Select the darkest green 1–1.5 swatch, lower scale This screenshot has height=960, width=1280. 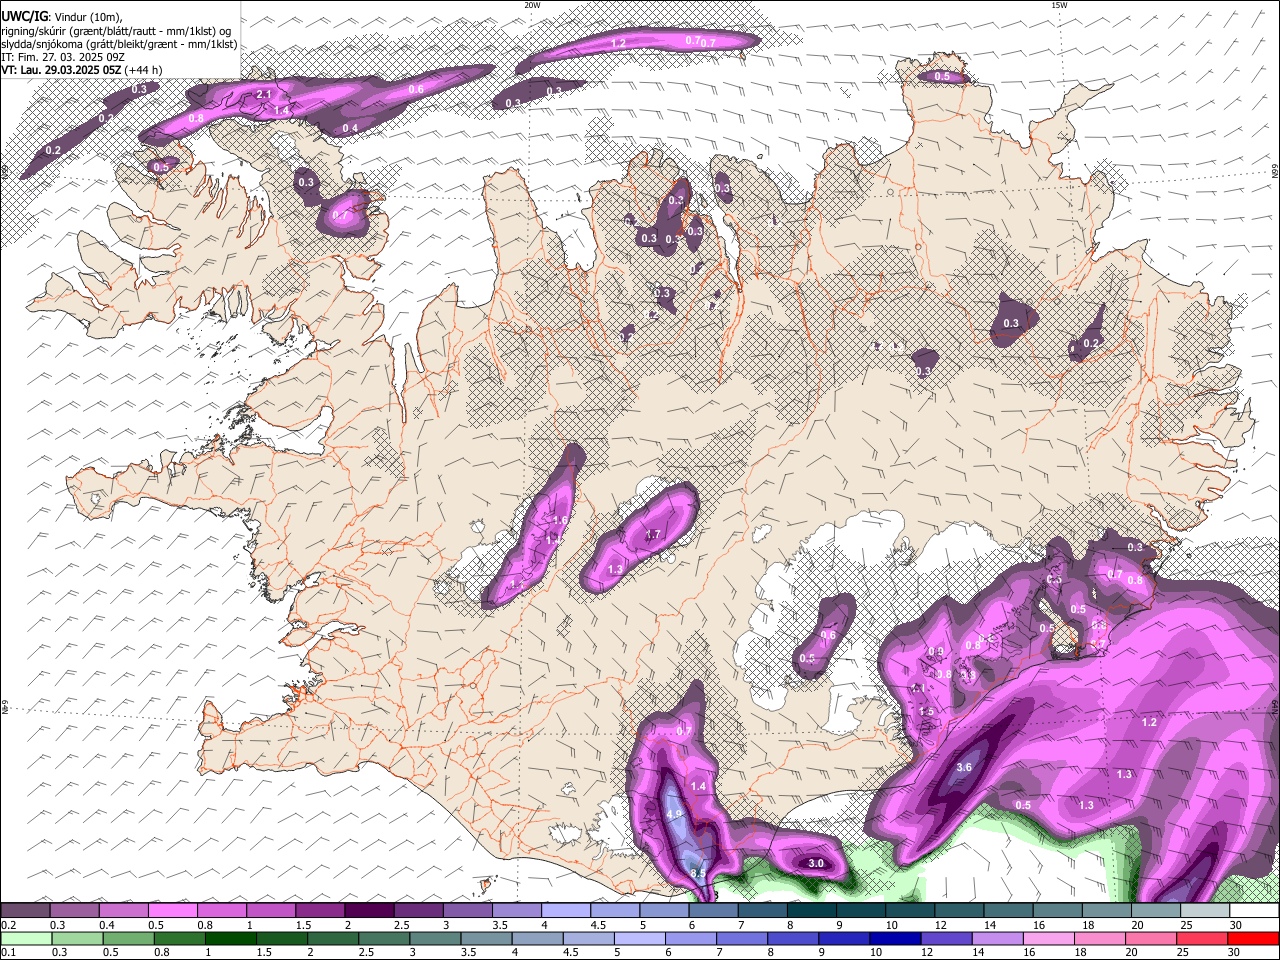231,938
